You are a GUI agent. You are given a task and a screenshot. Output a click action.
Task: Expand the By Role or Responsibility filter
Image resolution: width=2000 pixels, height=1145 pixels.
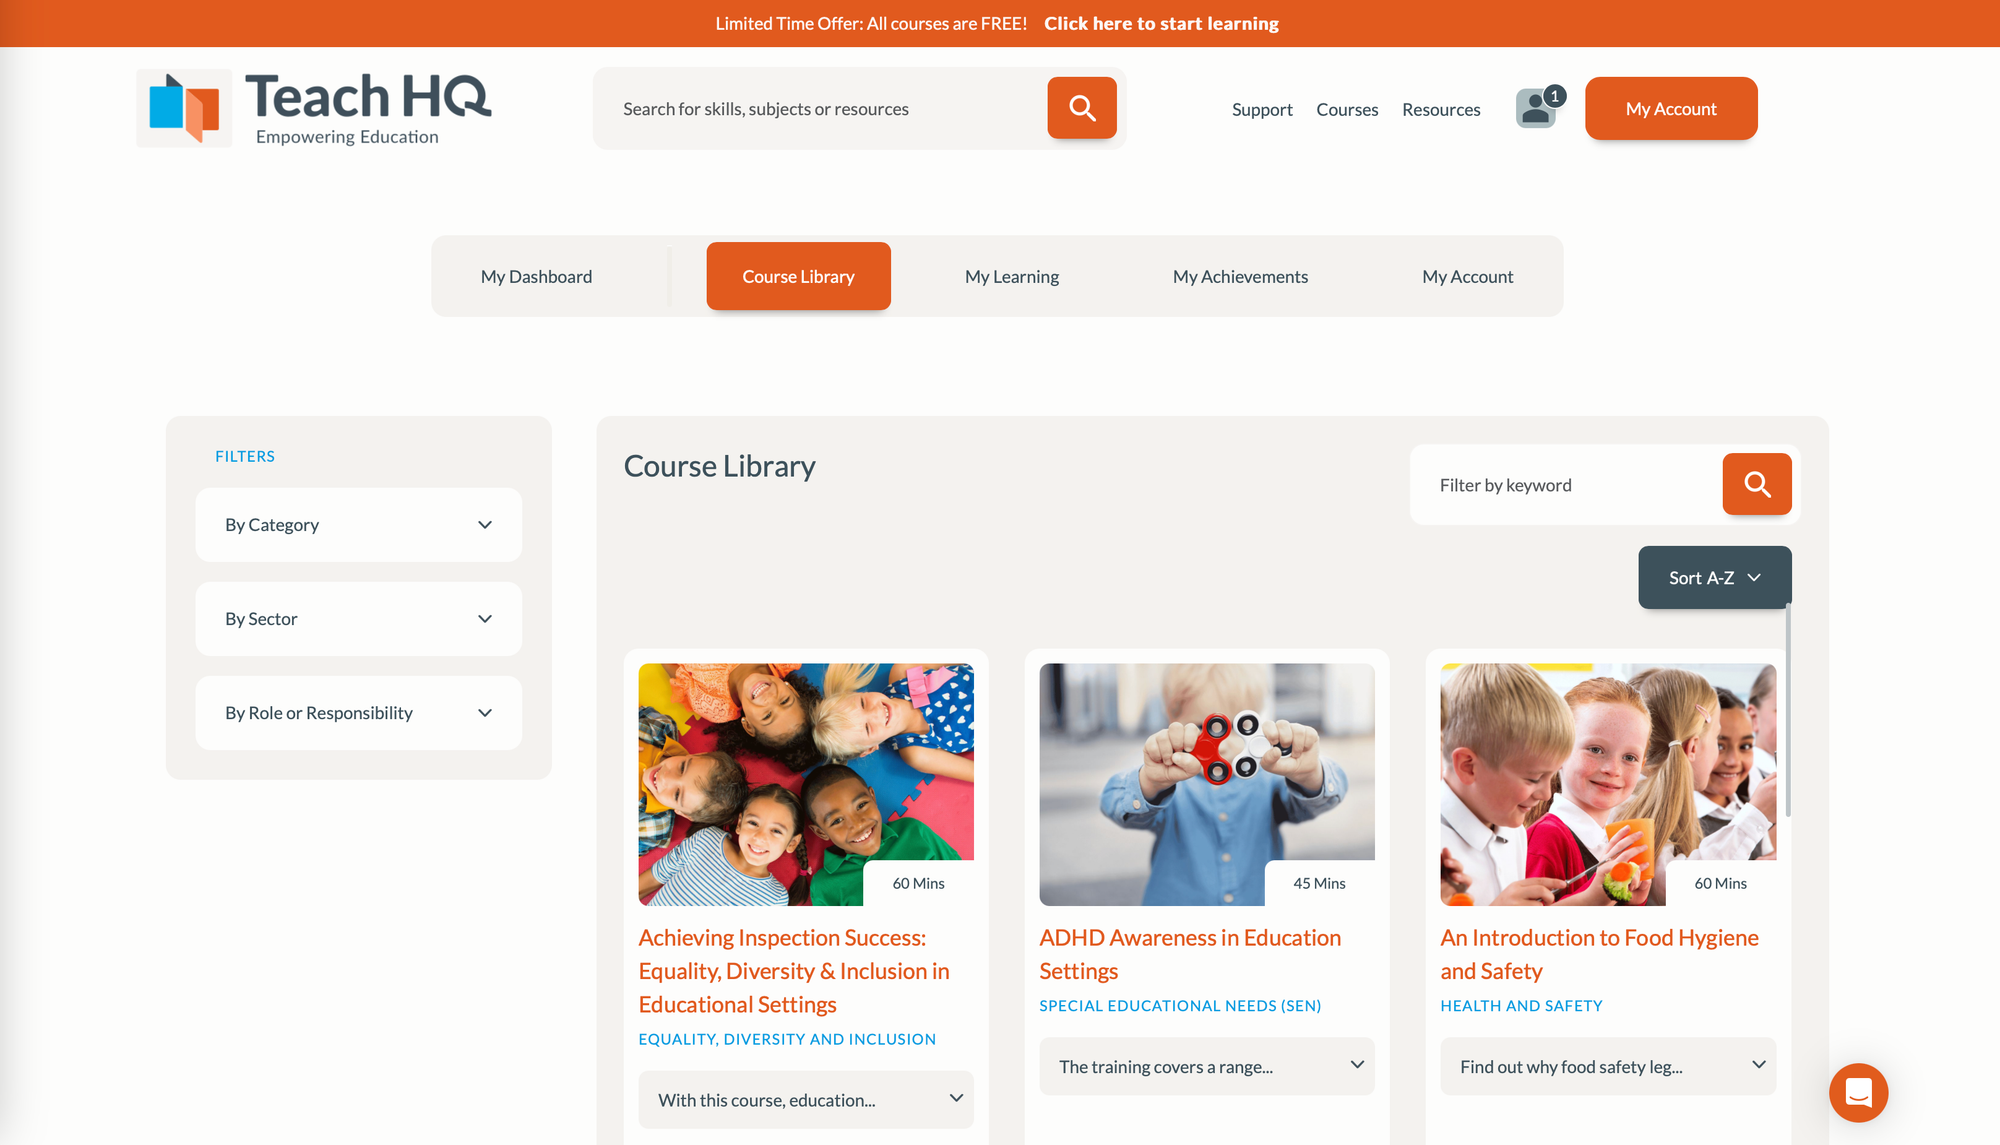[x=358, y=713]
